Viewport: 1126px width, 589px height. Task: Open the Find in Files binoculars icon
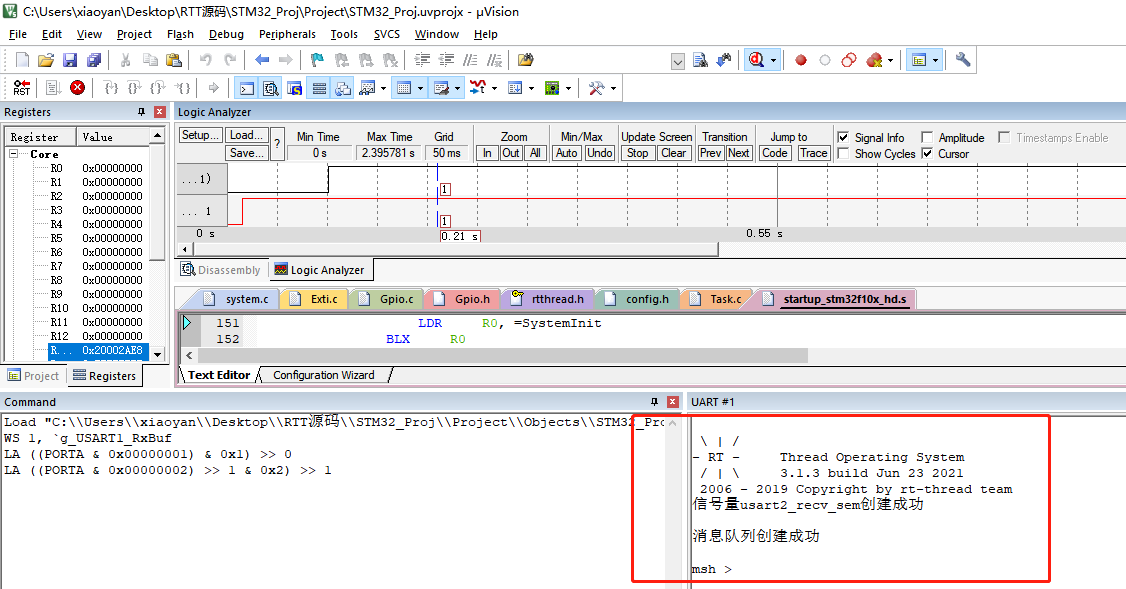point(525,59)
